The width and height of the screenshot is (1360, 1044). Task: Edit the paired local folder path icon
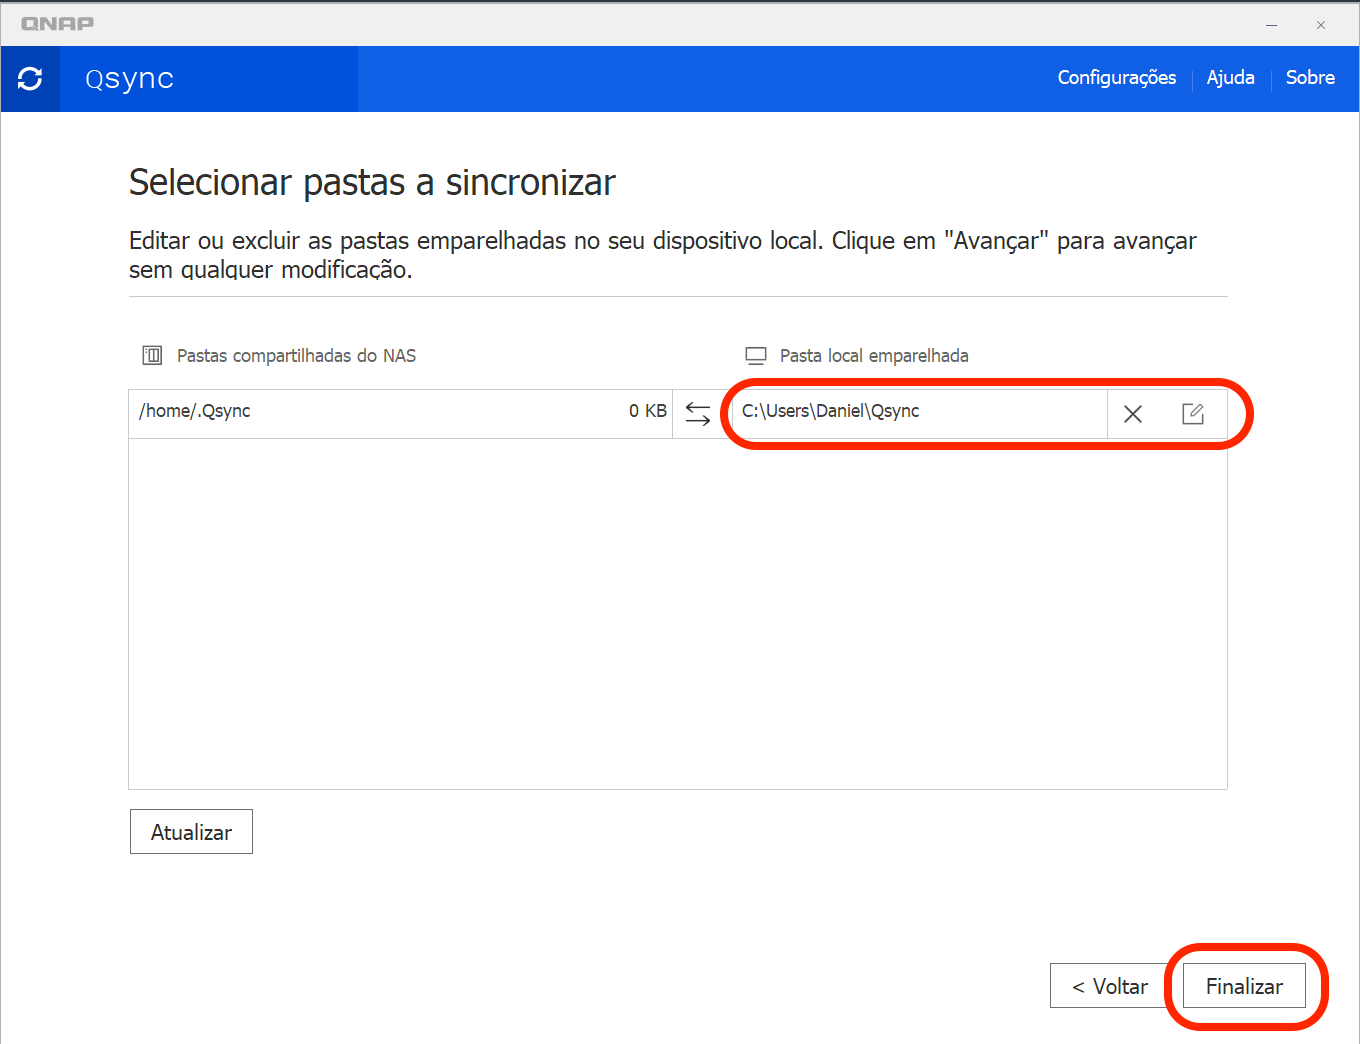[x=1192, y=414]
